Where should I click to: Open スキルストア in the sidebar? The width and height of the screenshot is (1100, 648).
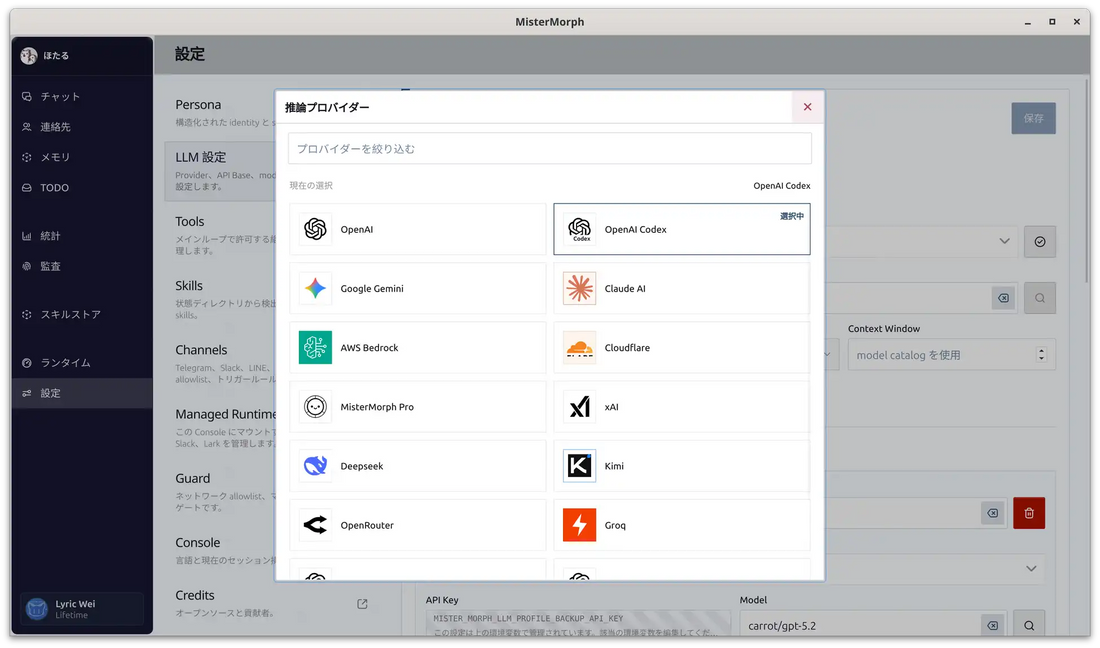(x=82, y=315)
